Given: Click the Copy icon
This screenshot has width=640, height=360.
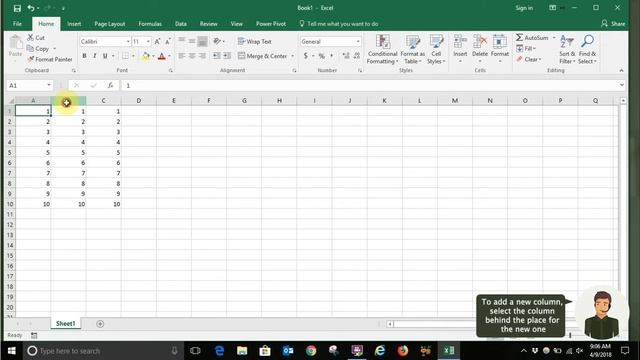Looking at the screenshot, I should tap(30, 49).
